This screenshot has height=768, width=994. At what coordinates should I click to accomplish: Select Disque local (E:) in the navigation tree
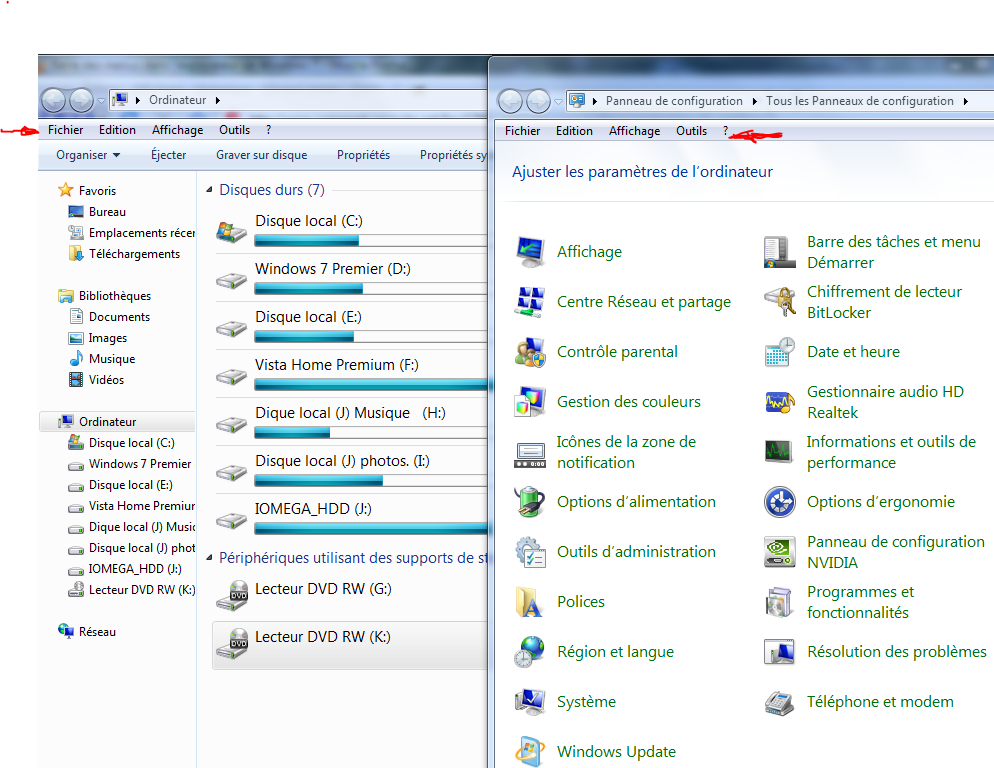coord(131,485)
